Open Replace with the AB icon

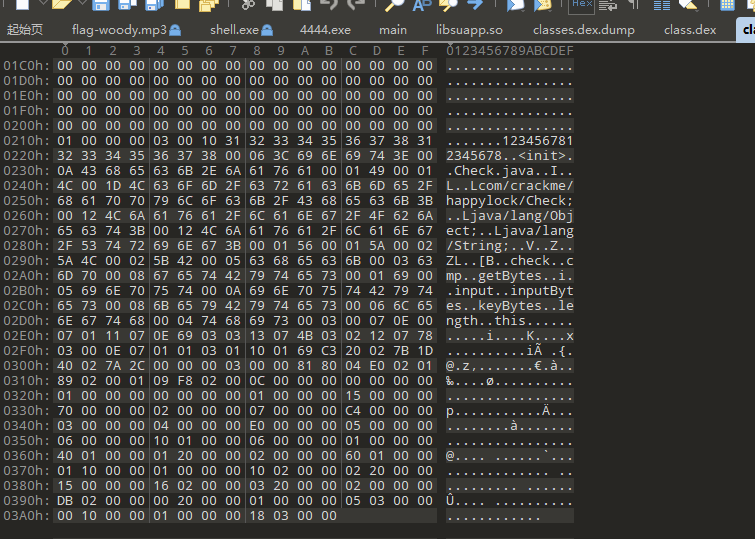point(422,4)
